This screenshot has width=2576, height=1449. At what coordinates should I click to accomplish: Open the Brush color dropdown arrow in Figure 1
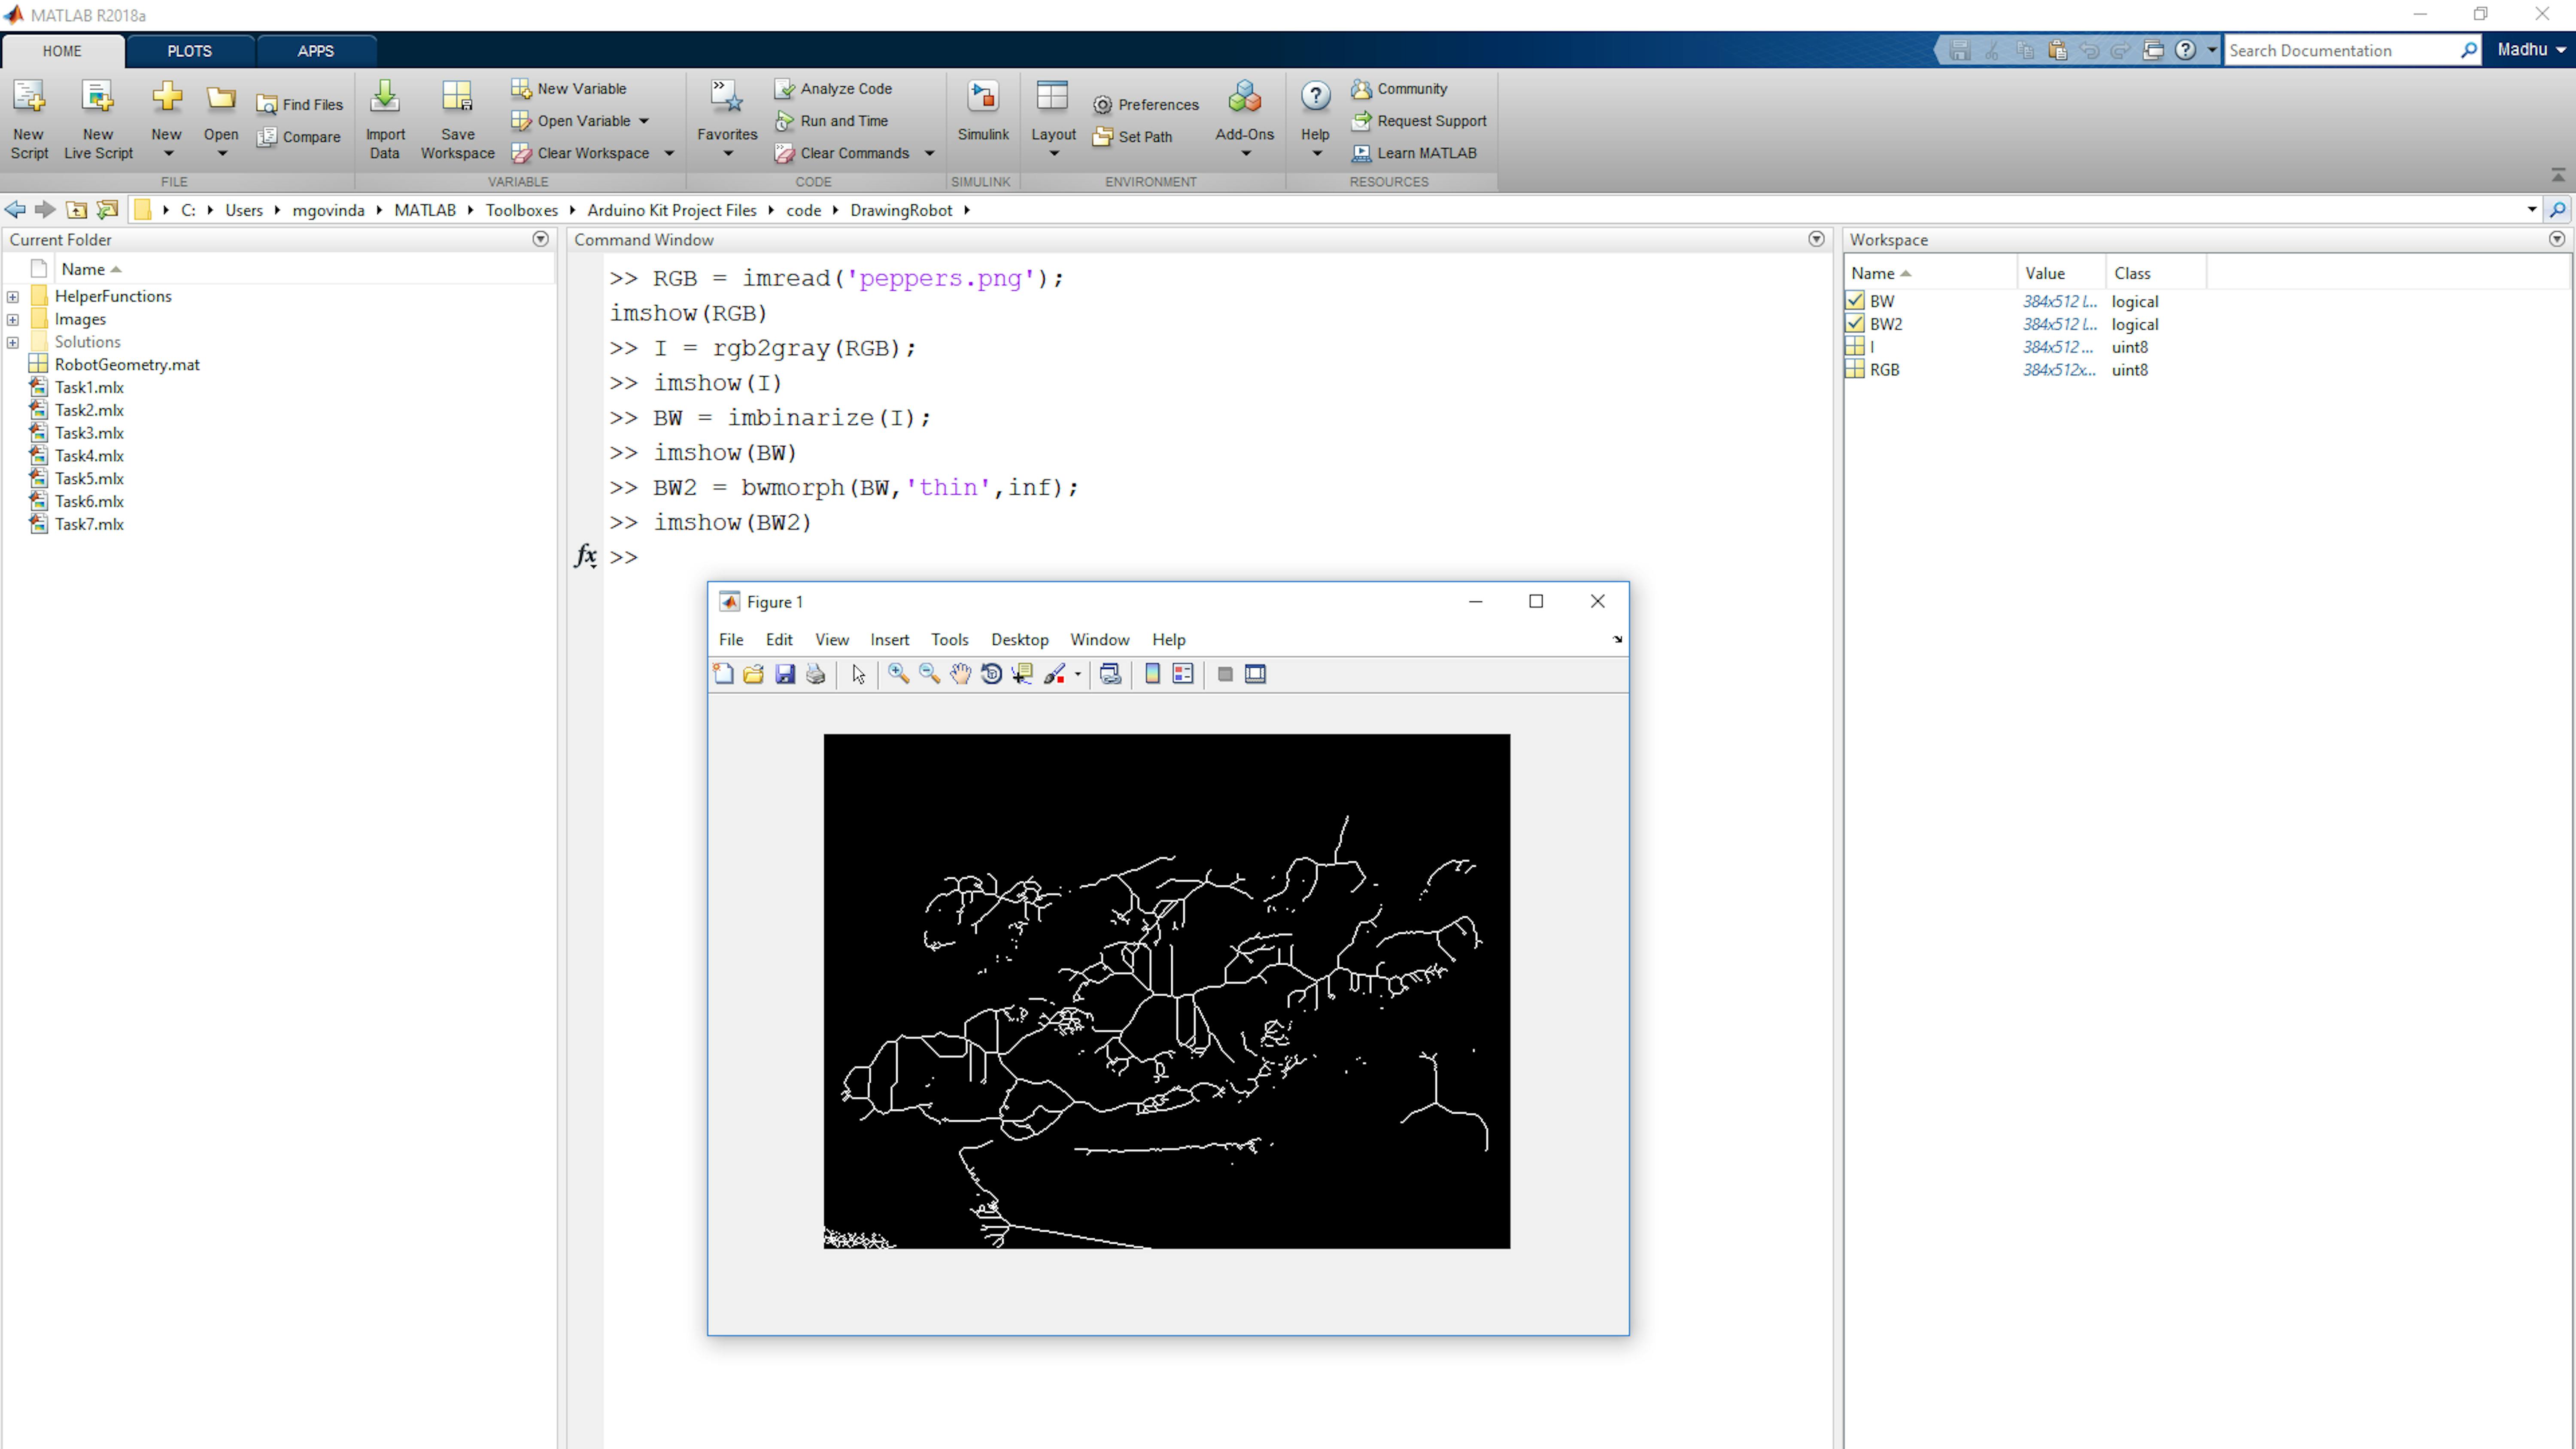click(x=1077, y=674)
